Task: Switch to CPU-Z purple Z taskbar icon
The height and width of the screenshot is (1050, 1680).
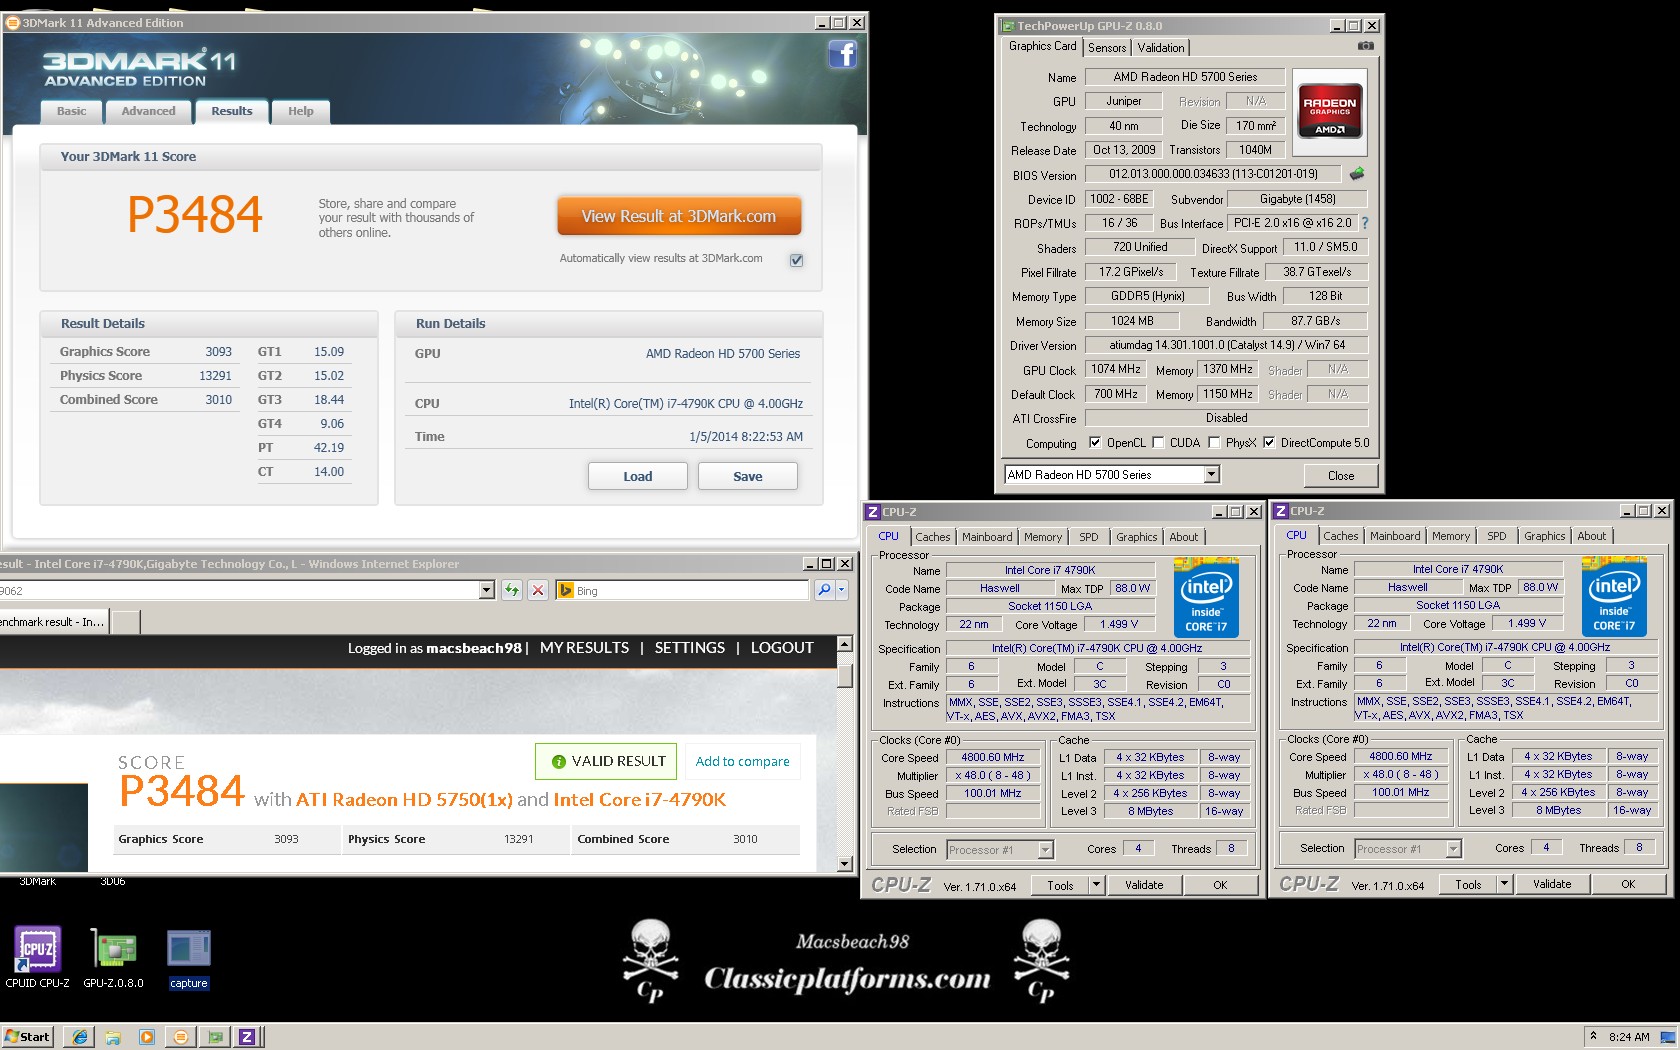Action: point(247,1037)
